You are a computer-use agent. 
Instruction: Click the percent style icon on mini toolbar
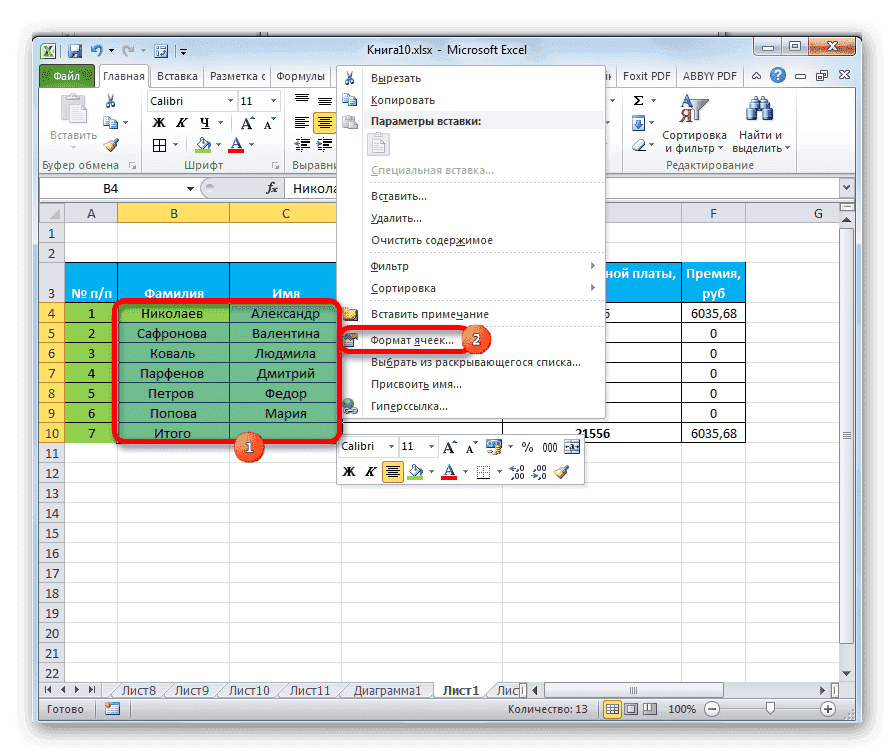(x=527, y=447)
